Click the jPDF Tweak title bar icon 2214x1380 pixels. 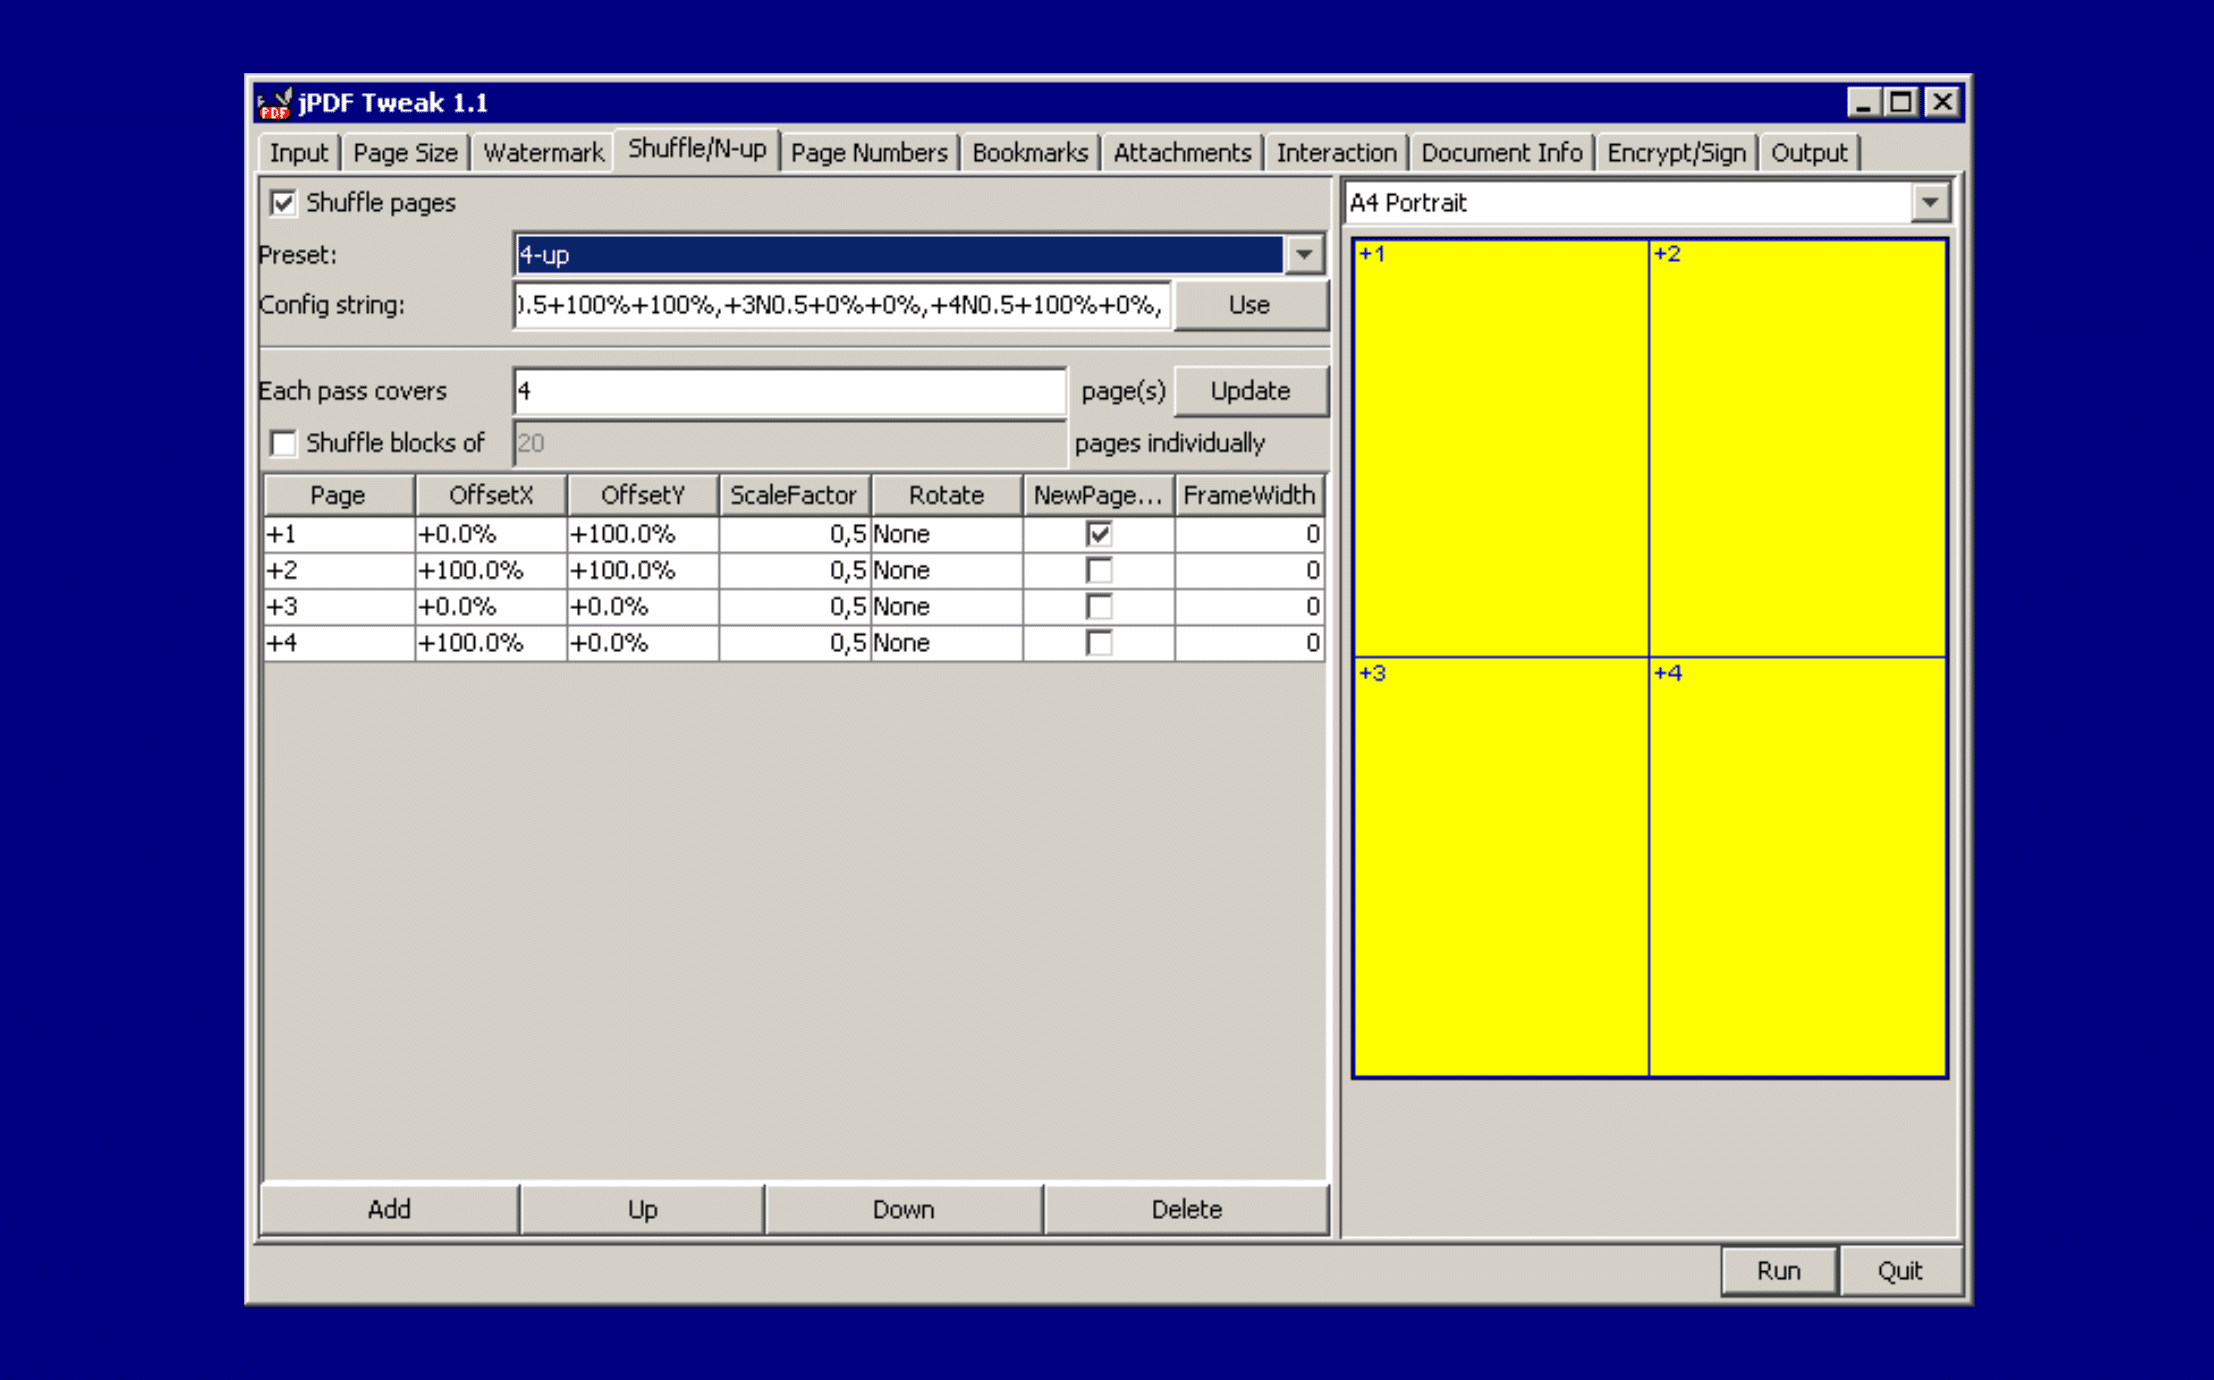tap(274, 102)
